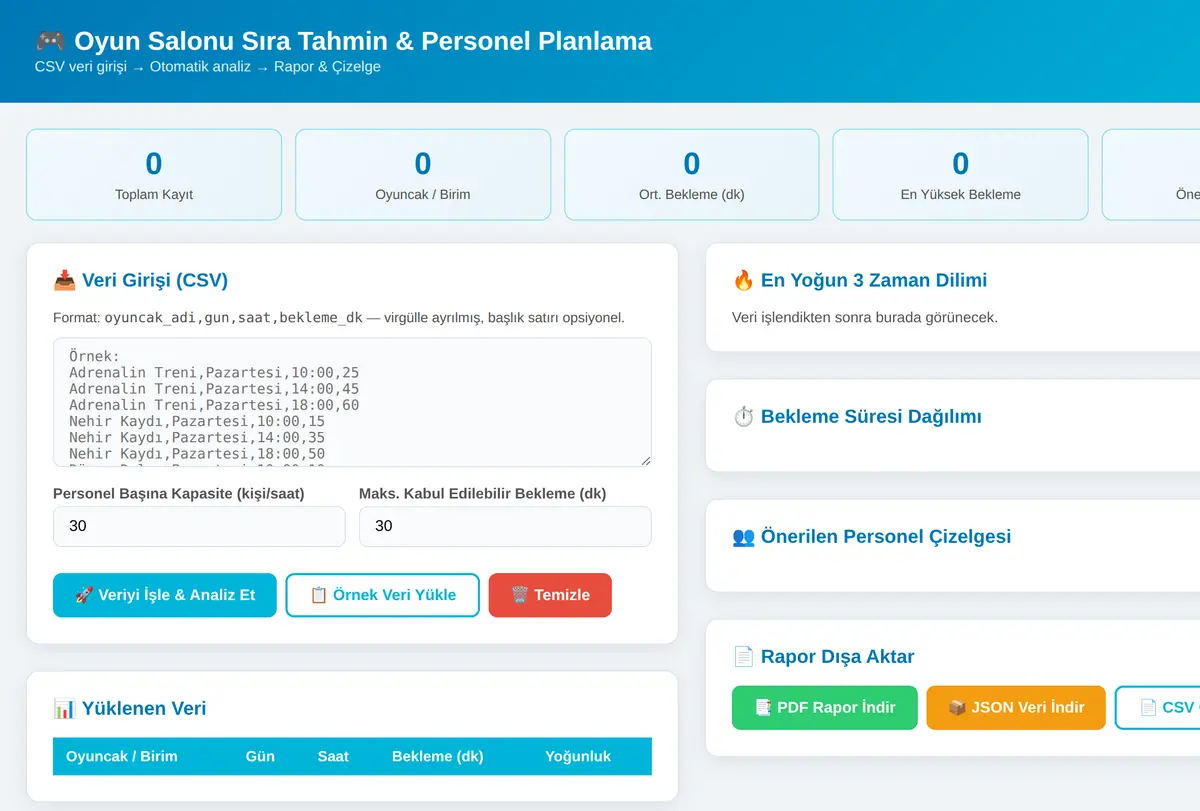
Task: Click the format hint oyuncak_adi,gun,saat,bekleme_dk
Action: pyautogui.click(x=233, y=318)
